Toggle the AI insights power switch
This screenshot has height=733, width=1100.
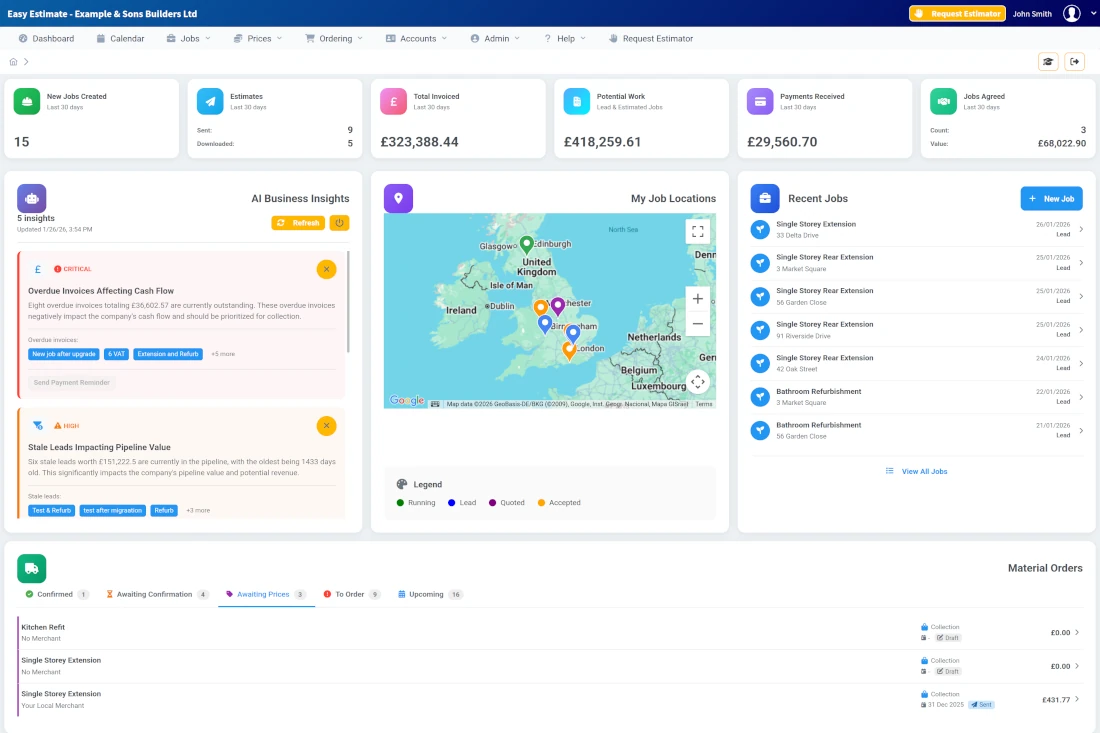339,223
